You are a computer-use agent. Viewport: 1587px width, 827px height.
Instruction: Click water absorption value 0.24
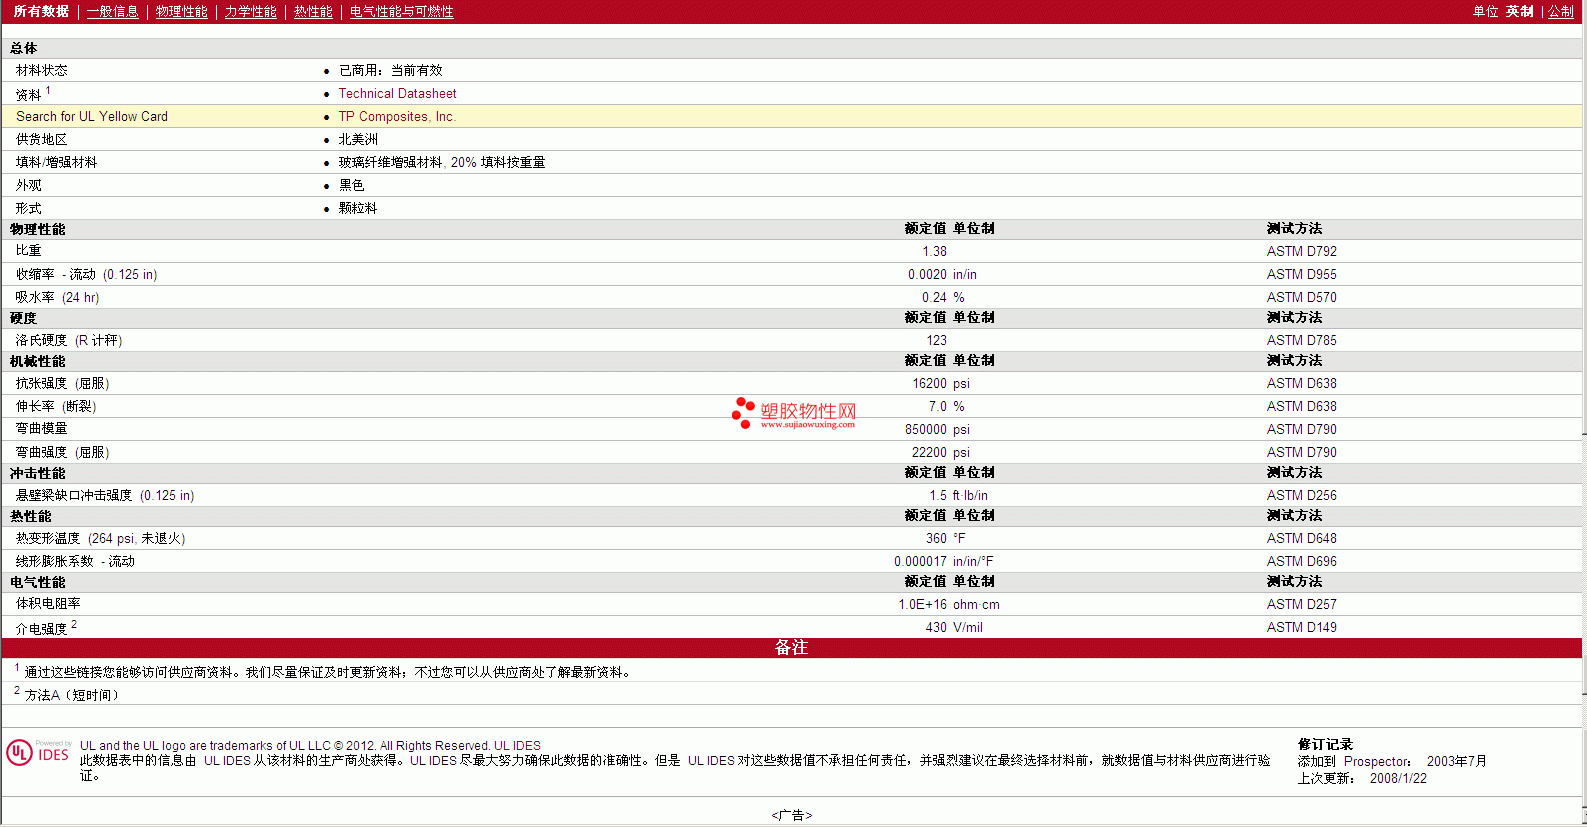934,297
